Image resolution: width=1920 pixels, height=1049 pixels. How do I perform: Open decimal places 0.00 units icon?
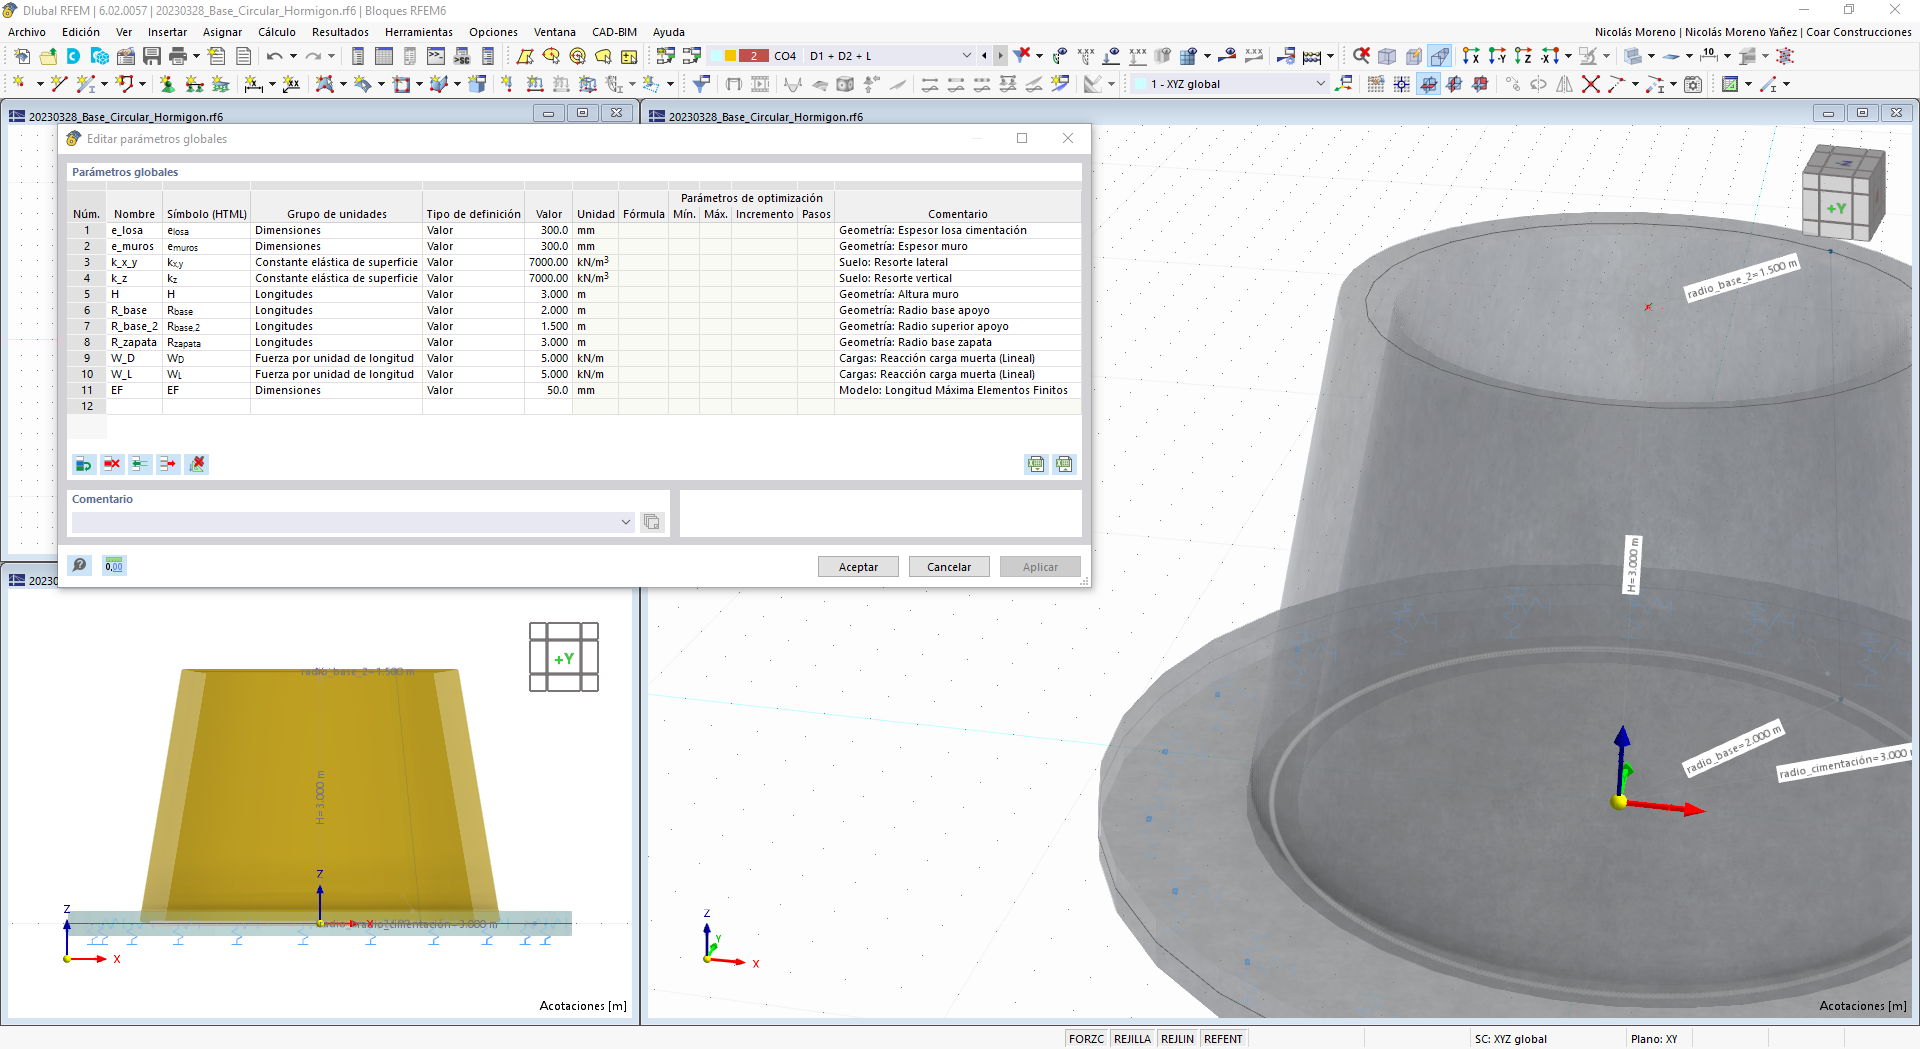point(114,566)
